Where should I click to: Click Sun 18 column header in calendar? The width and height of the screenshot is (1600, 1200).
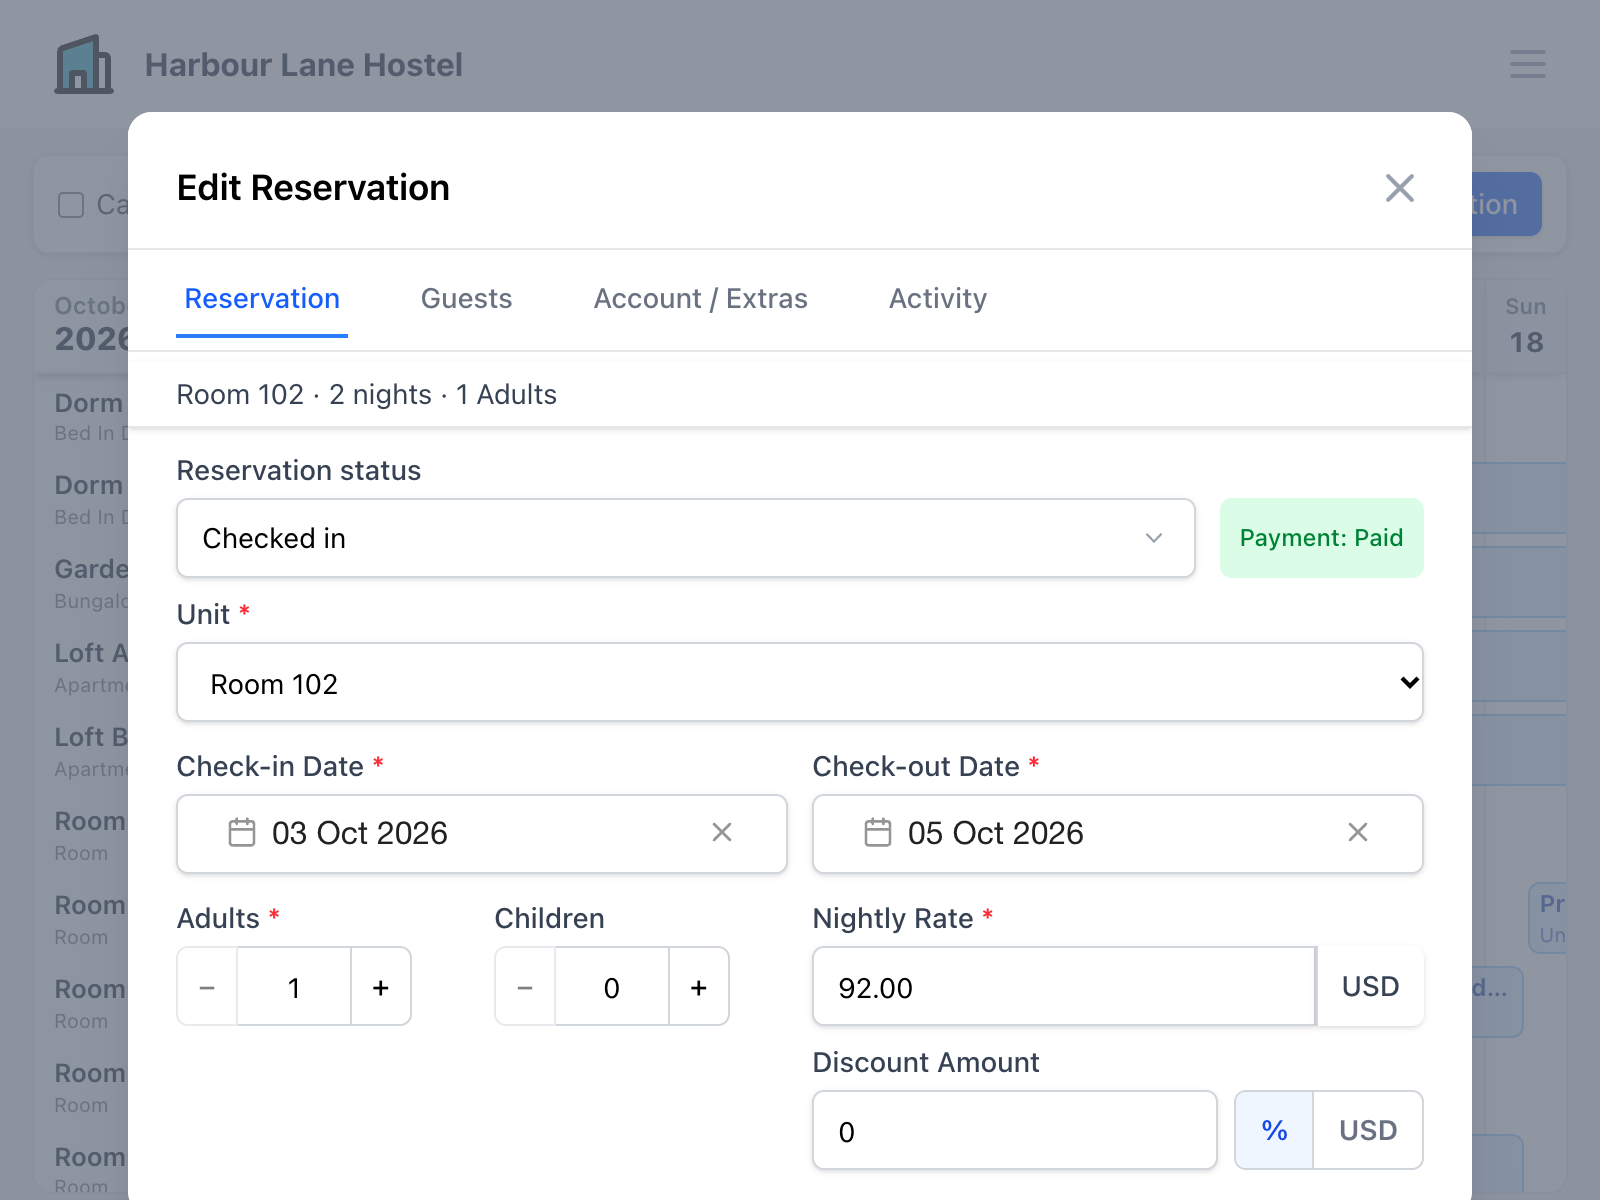pyautogui.click(x=1526, y=326)
